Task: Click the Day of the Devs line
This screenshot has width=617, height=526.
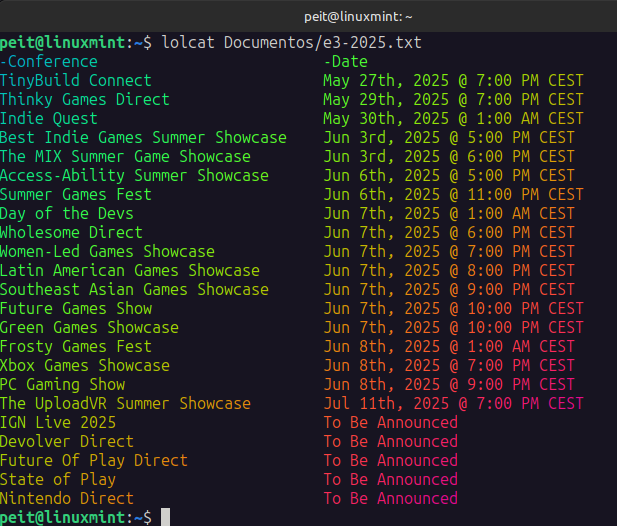Action: click(x=67, y=214)
